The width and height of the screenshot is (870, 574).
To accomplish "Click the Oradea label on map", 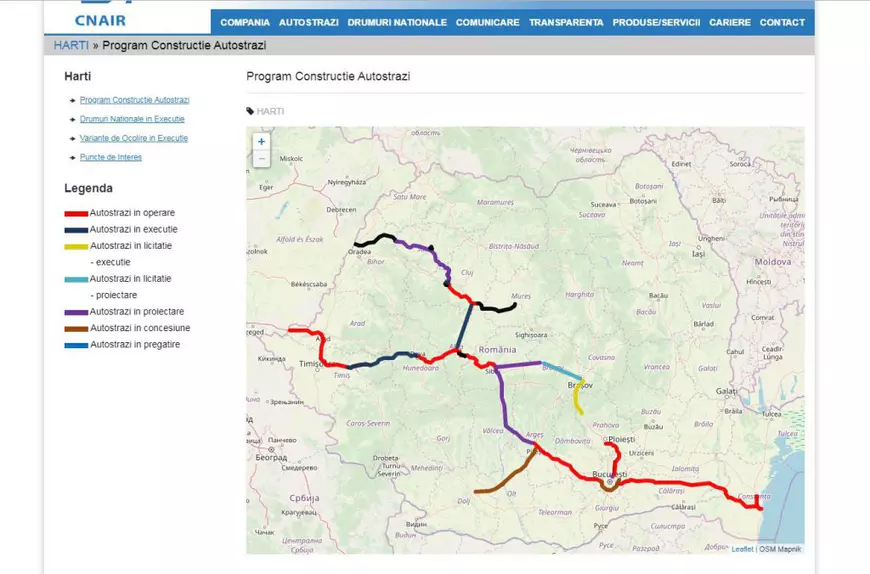I will pyautogui.click(x=360, y=252).
